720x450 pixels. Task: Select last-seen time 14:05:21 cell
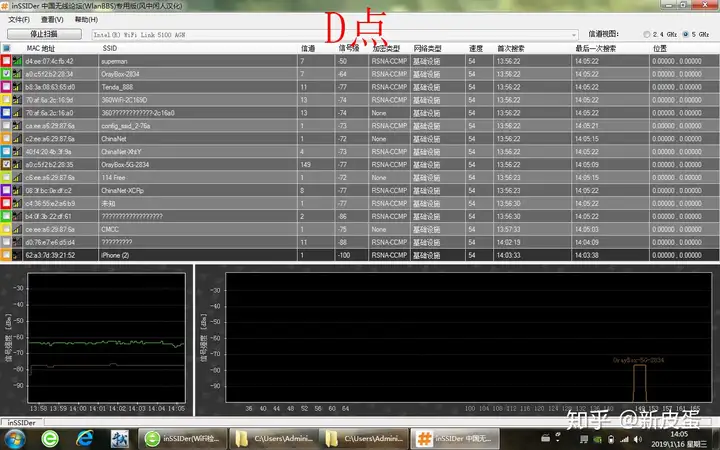[x=586, y=125]
